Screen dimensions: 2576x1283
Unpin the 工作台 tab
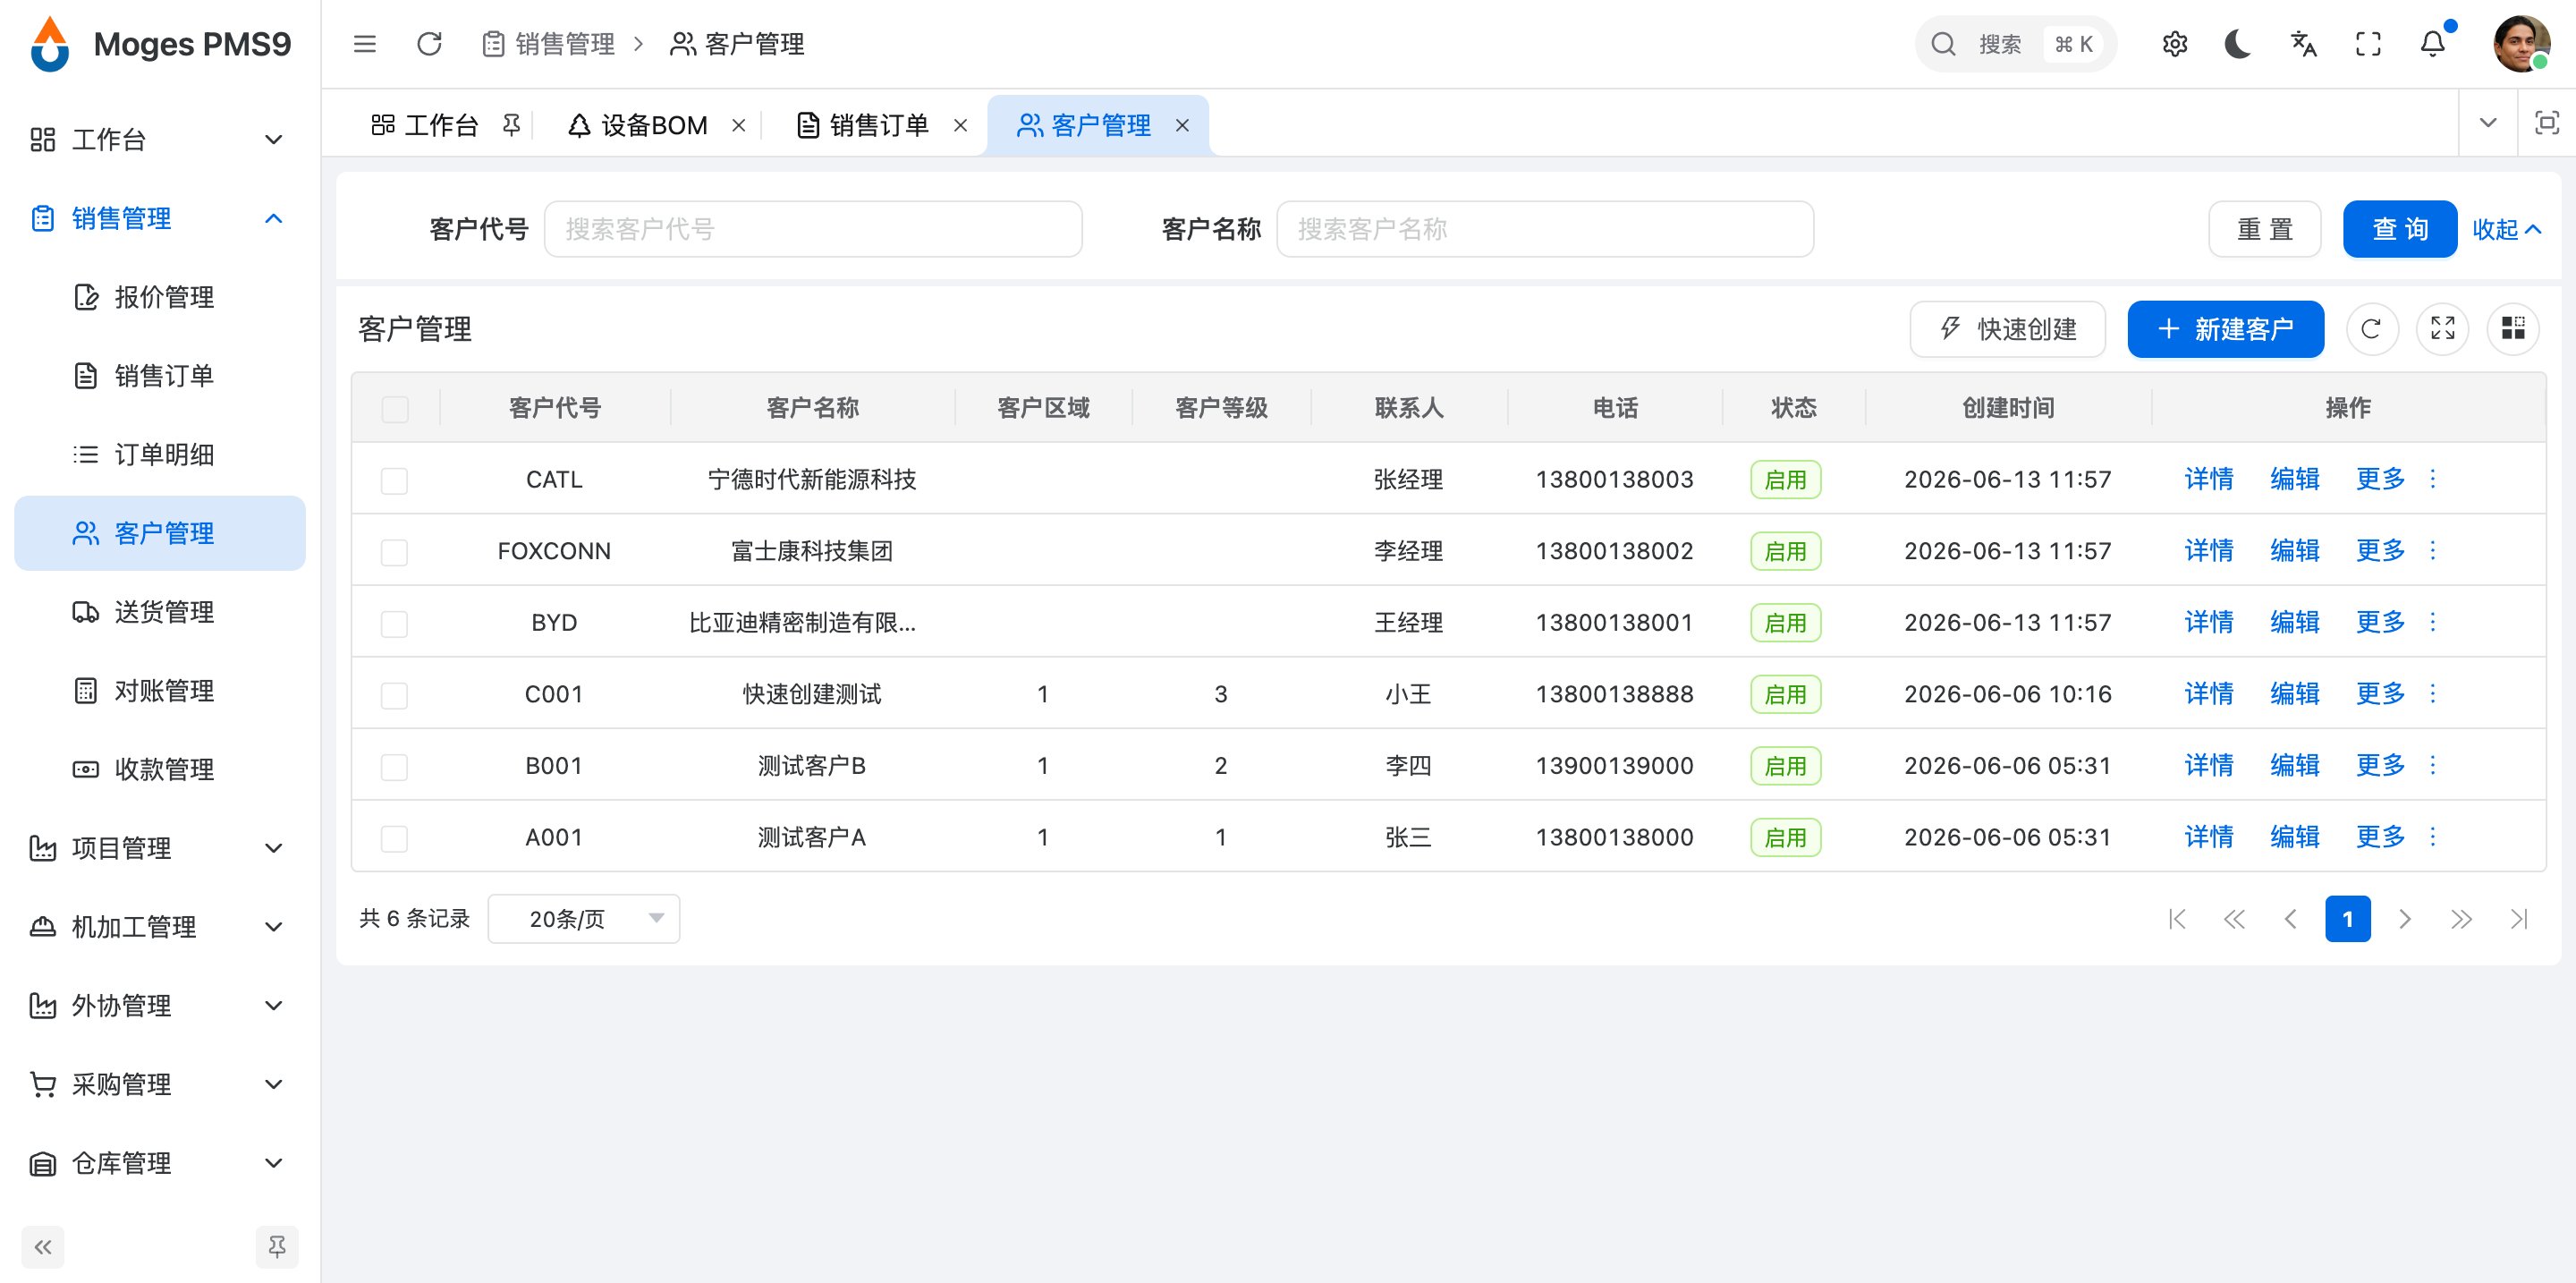pos(512,125)
